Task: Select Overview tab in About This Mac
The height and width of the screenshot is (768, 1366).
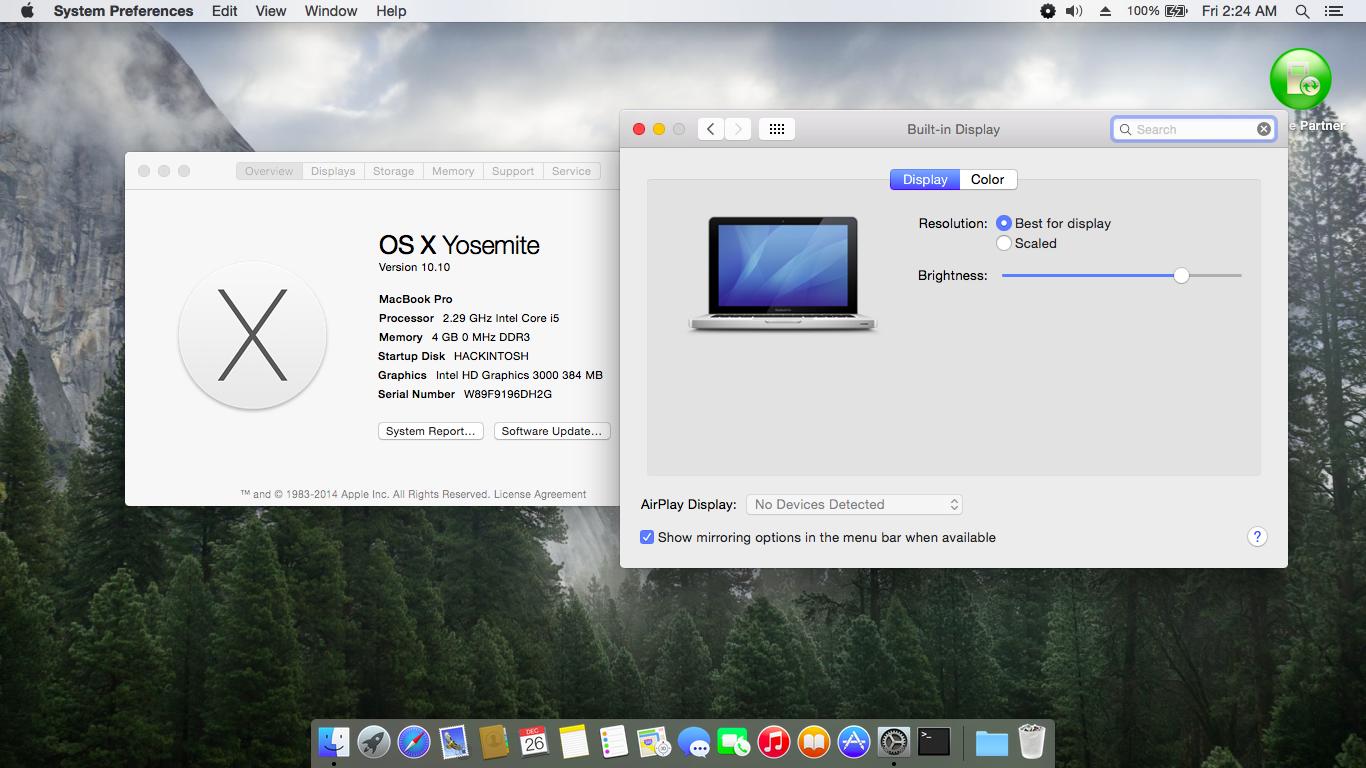Action: point(269,171)
